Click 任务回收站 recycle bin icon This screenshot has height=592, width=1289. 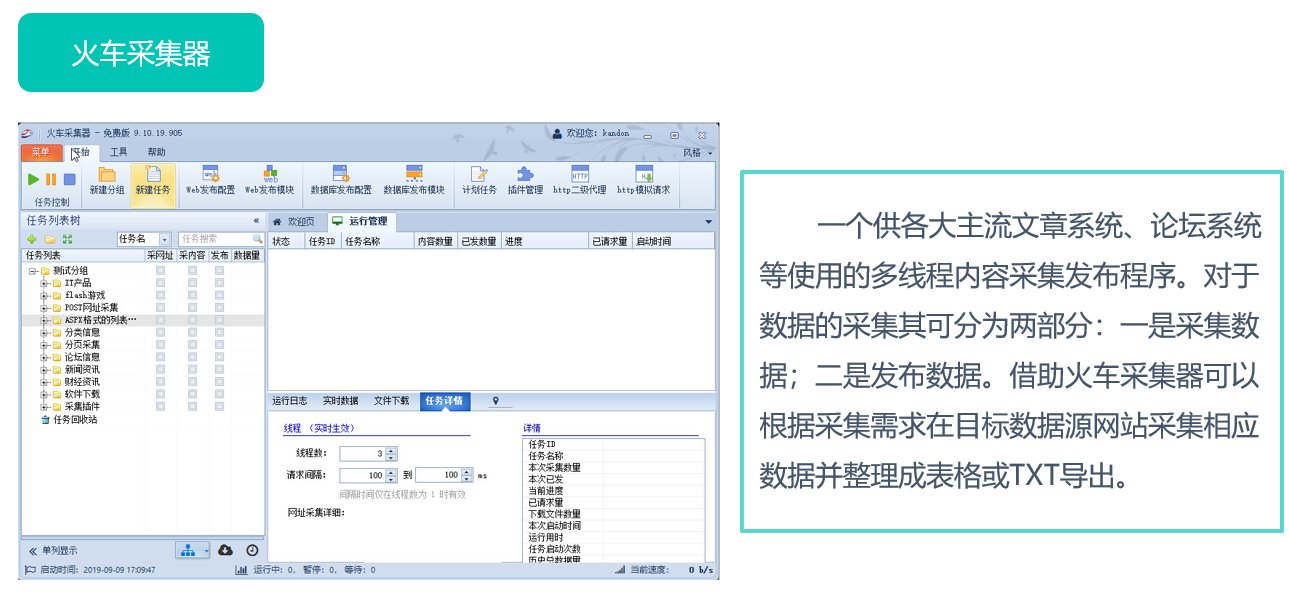pyautogui.click(x=45, y=420)
